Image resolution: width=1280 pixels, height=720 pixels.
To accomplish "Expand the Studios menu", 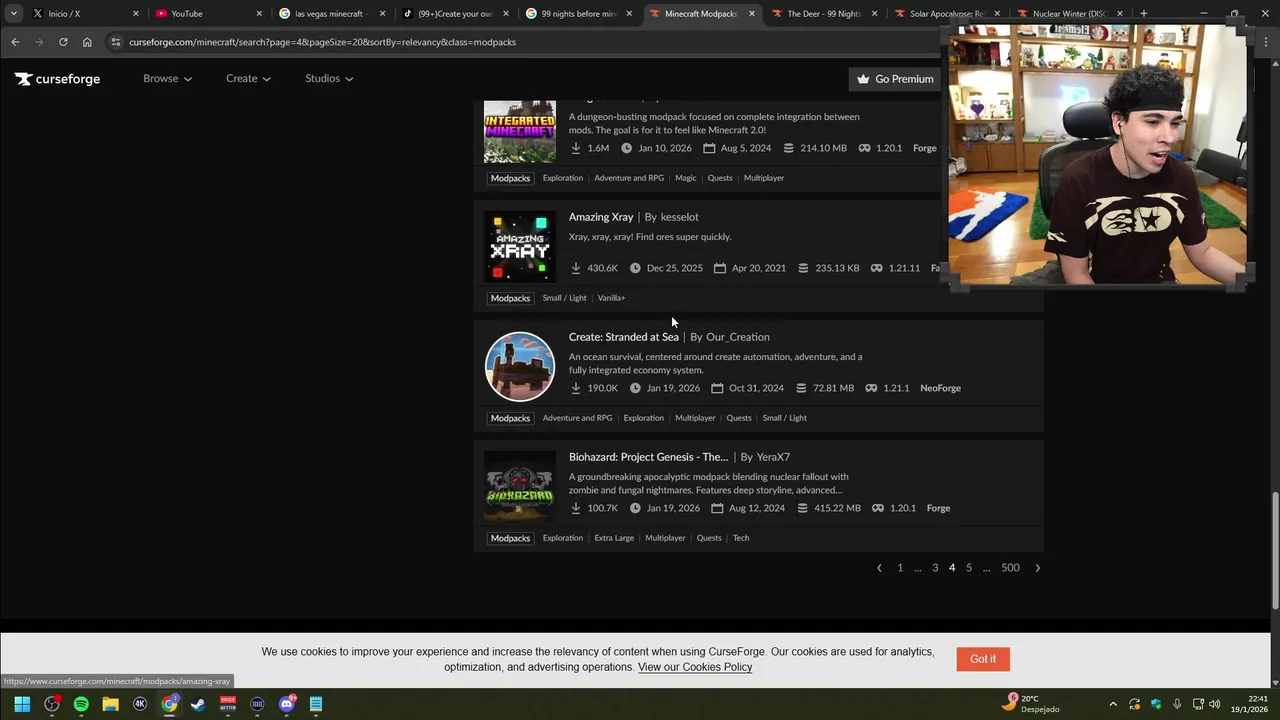I will (x=329, y=79).
